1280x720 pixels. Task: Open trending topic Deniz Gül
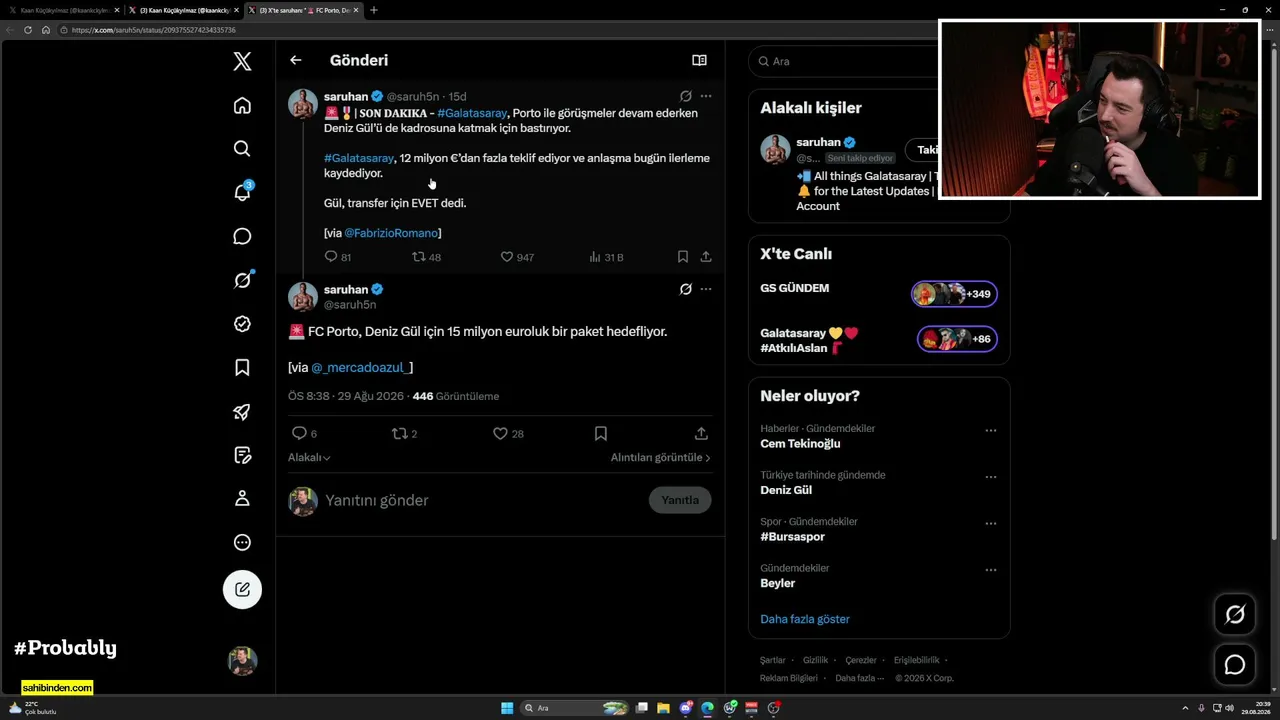(x=786, y=490)
